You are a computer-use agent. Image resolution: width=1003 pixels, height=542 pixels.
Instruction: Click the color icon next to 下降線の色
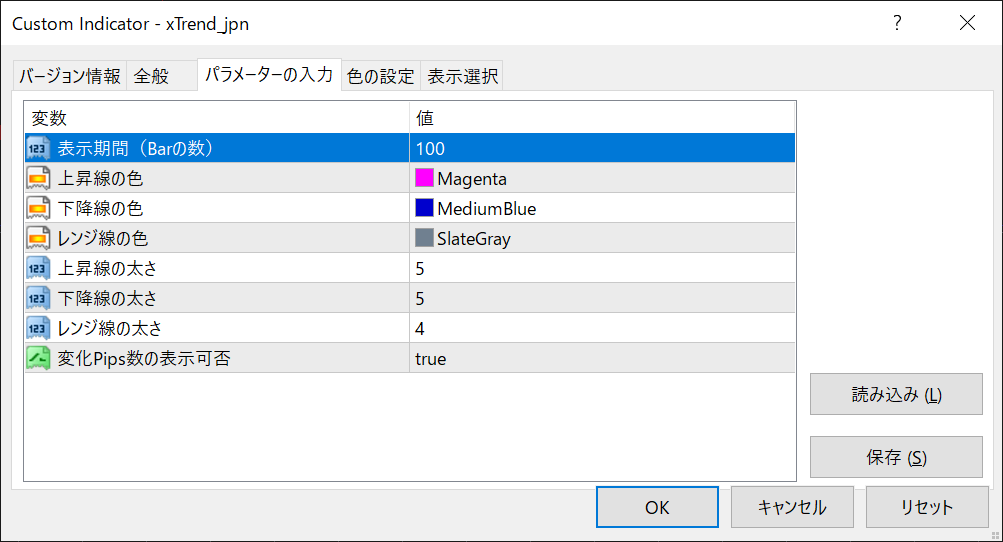(39, 209)
